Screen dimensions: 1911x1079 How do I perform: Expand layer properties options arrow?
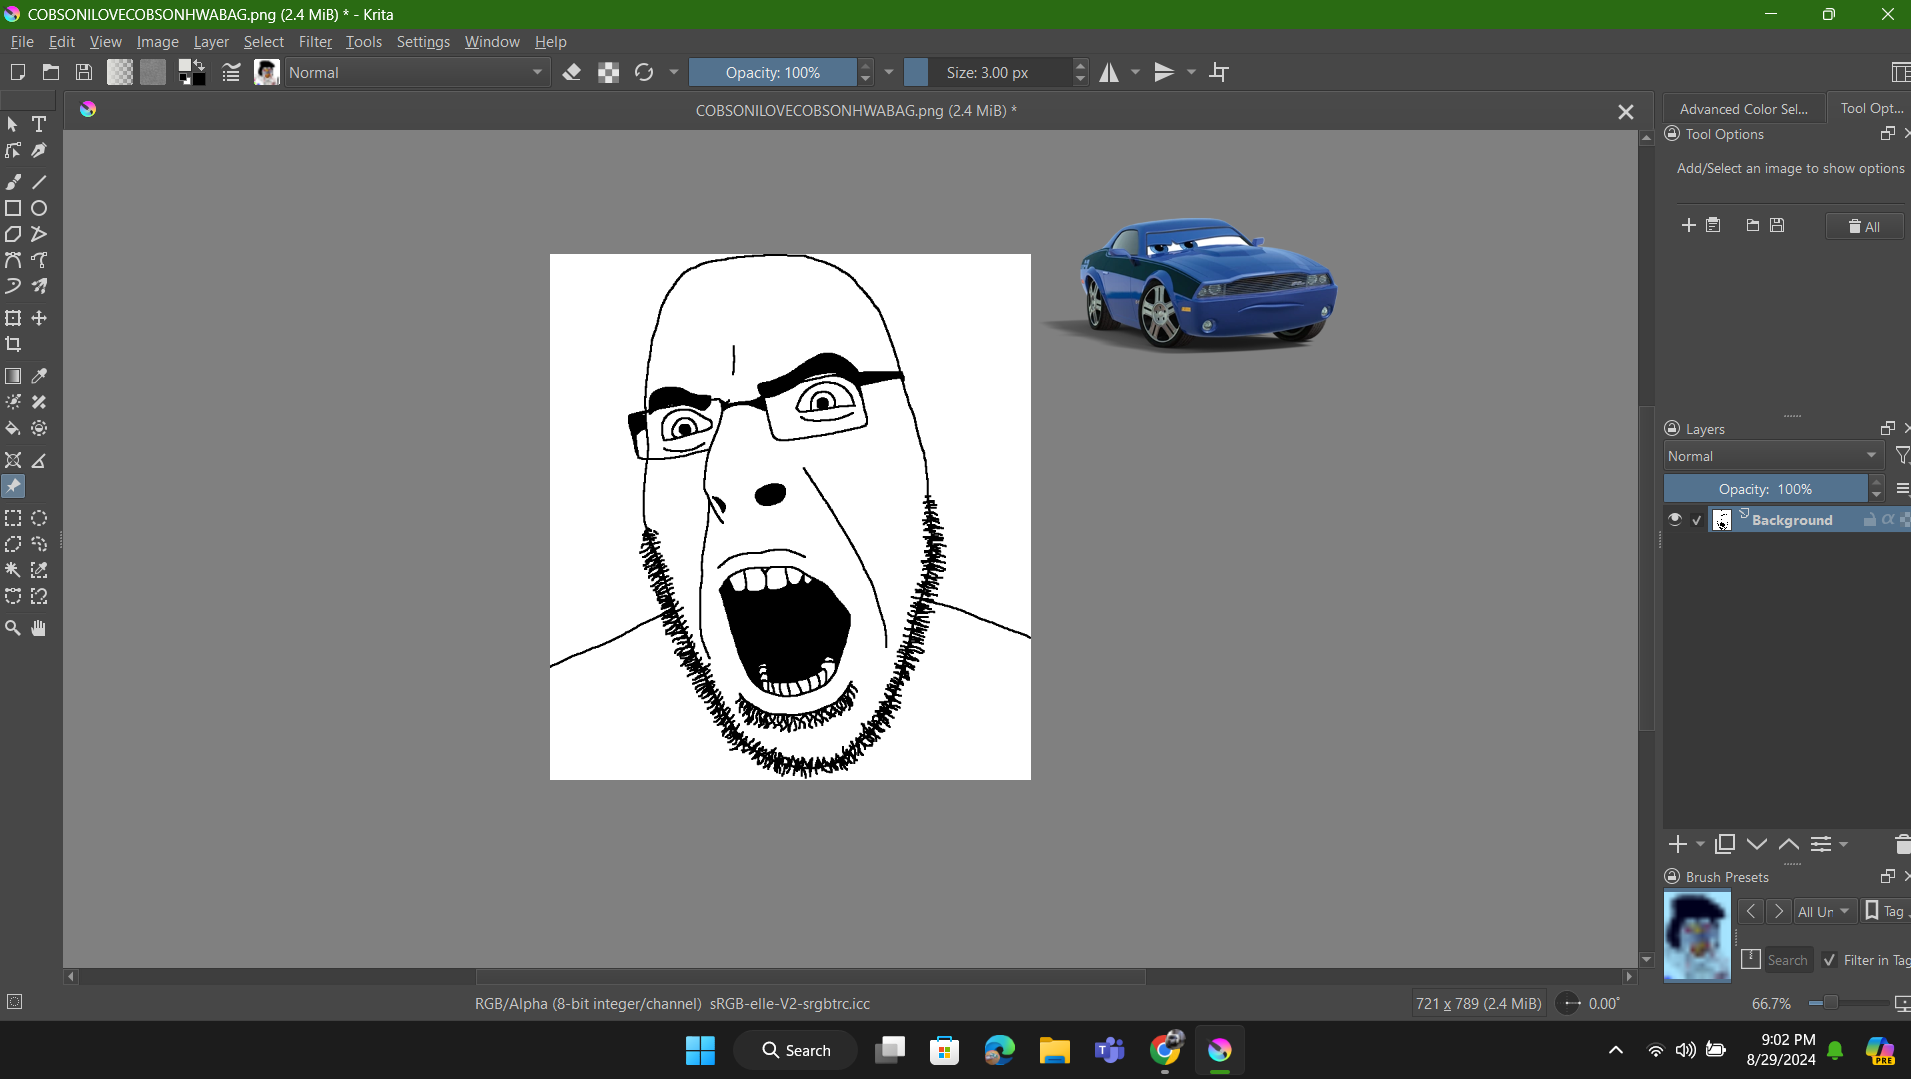tap(1843, 844)
